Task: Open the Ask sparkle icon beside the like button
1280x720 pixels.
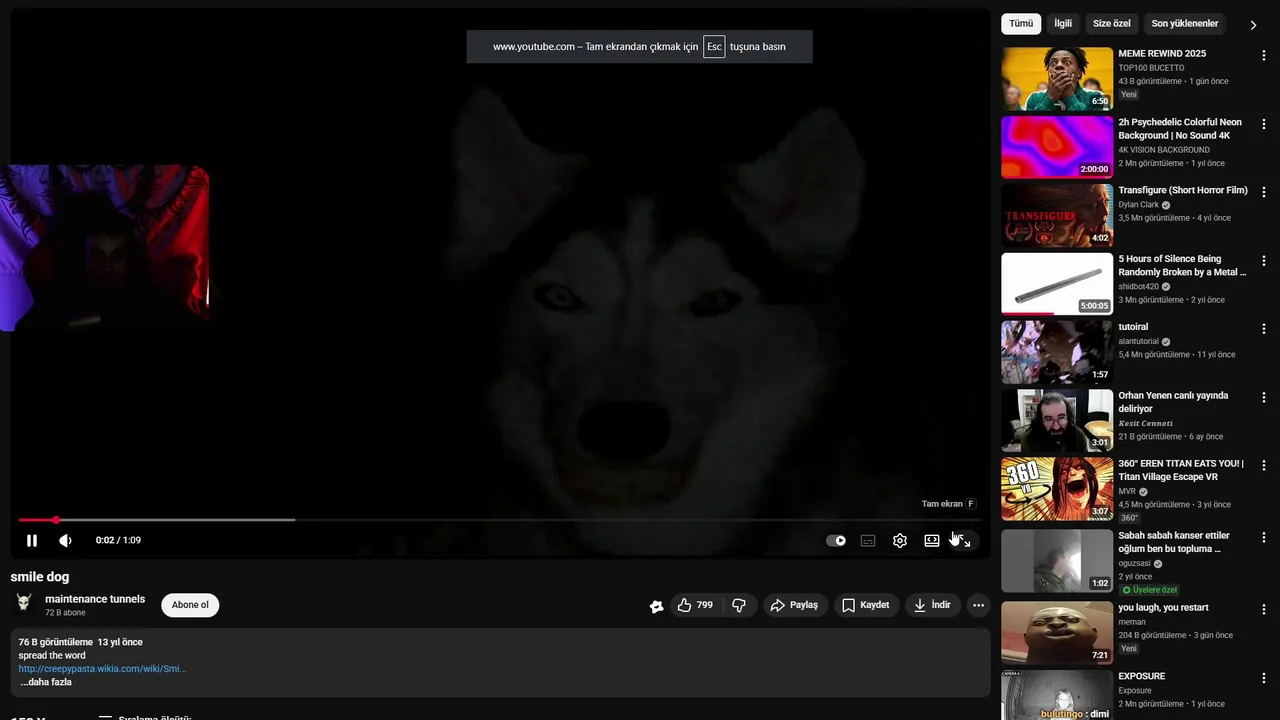Action: pos(656,605)
